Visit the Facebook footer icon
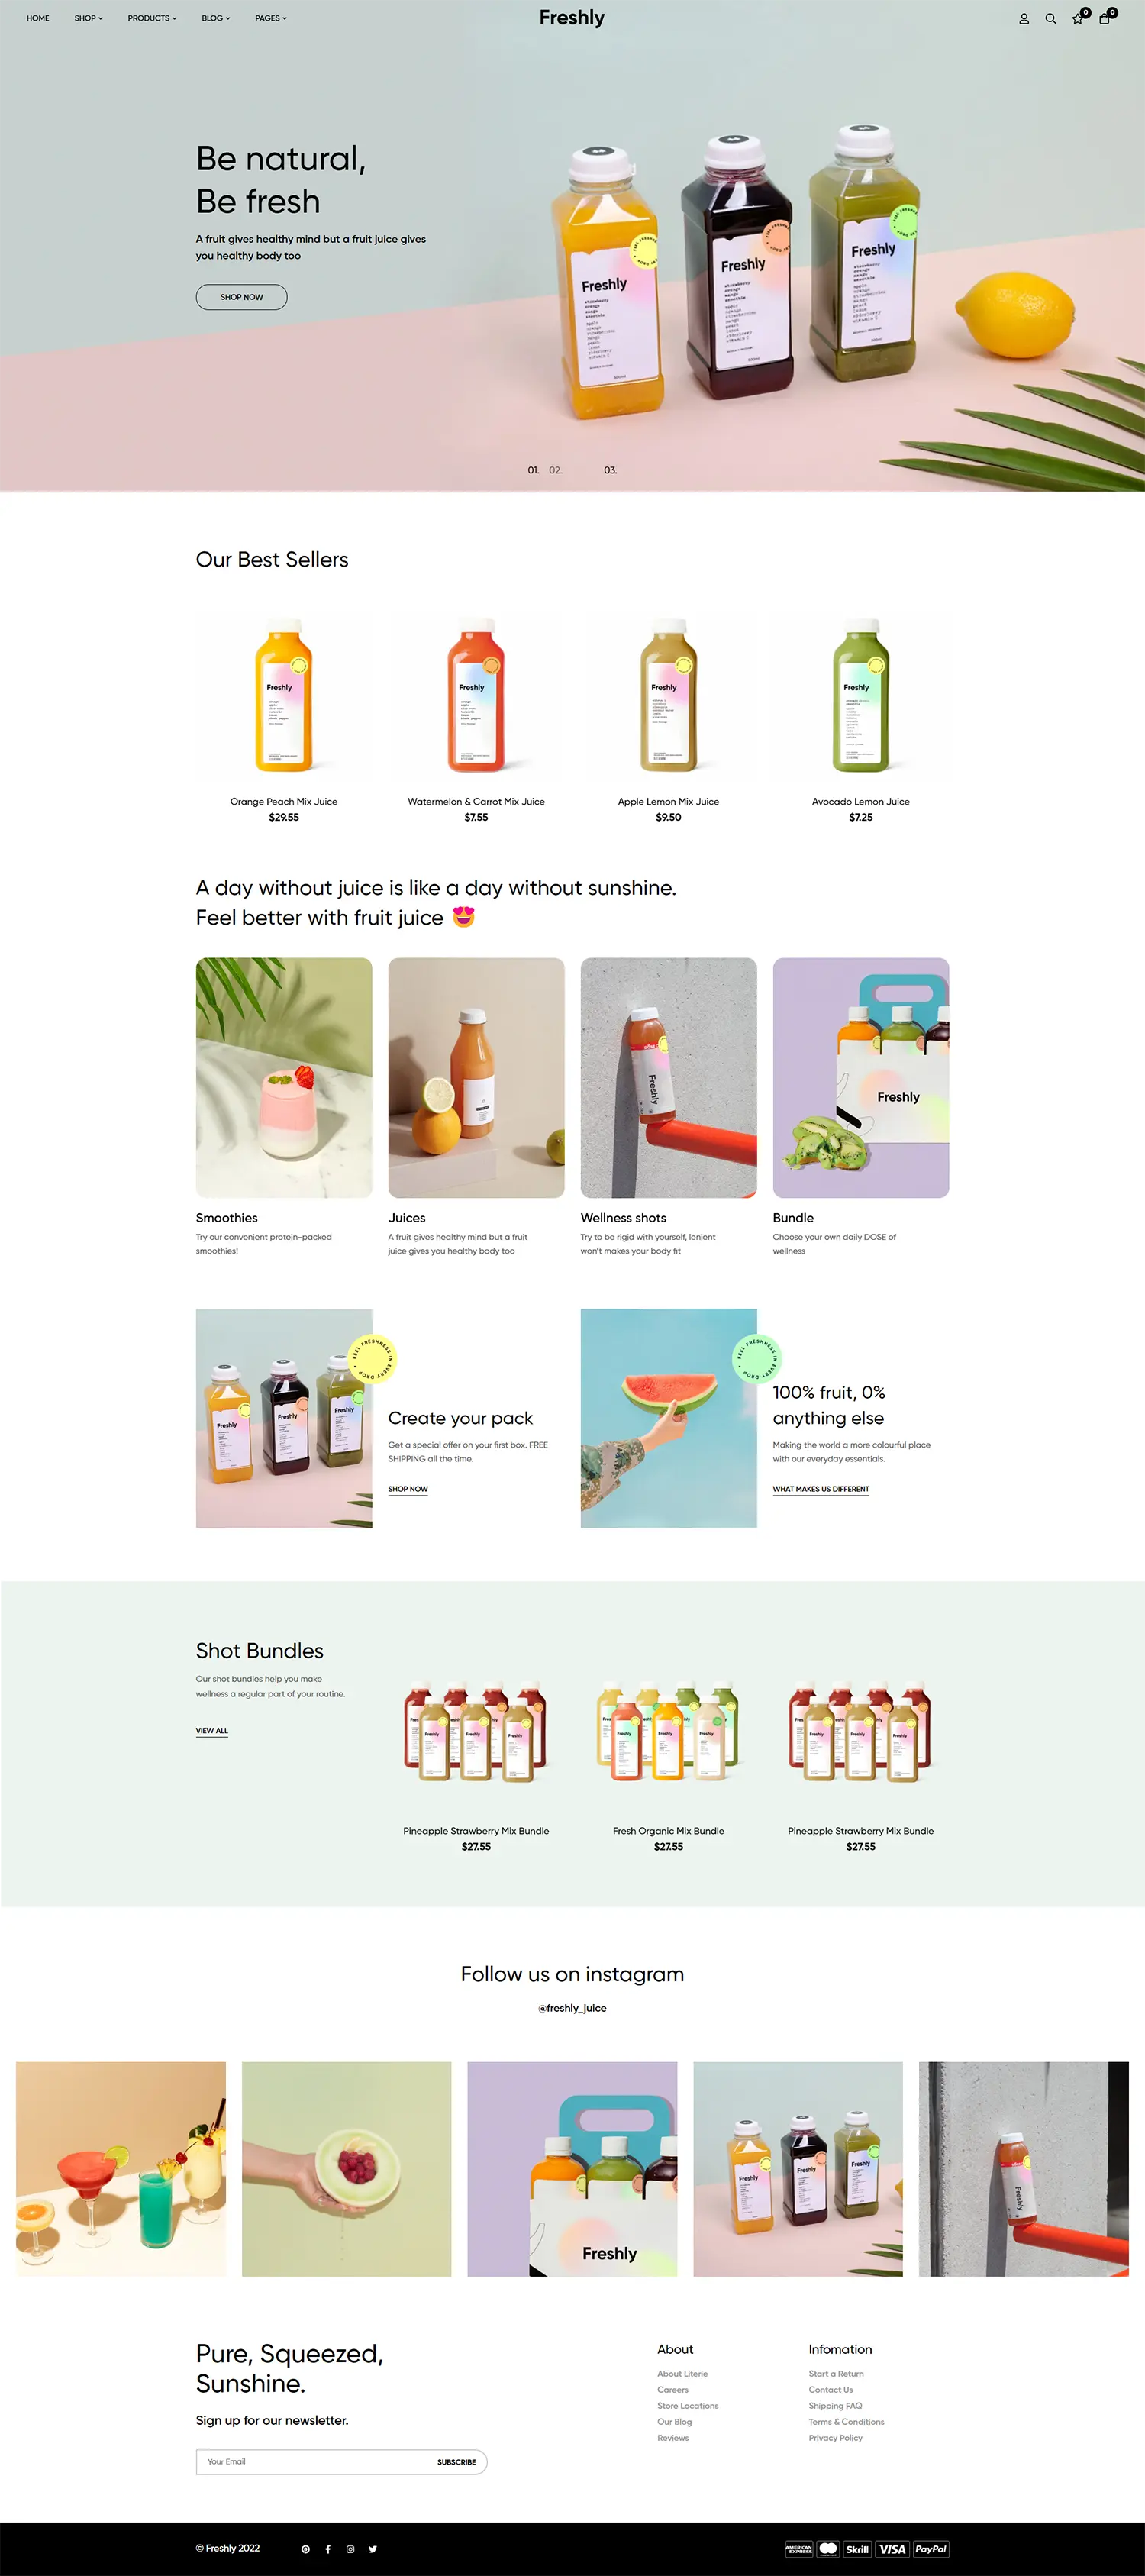 pos(328,2549)
